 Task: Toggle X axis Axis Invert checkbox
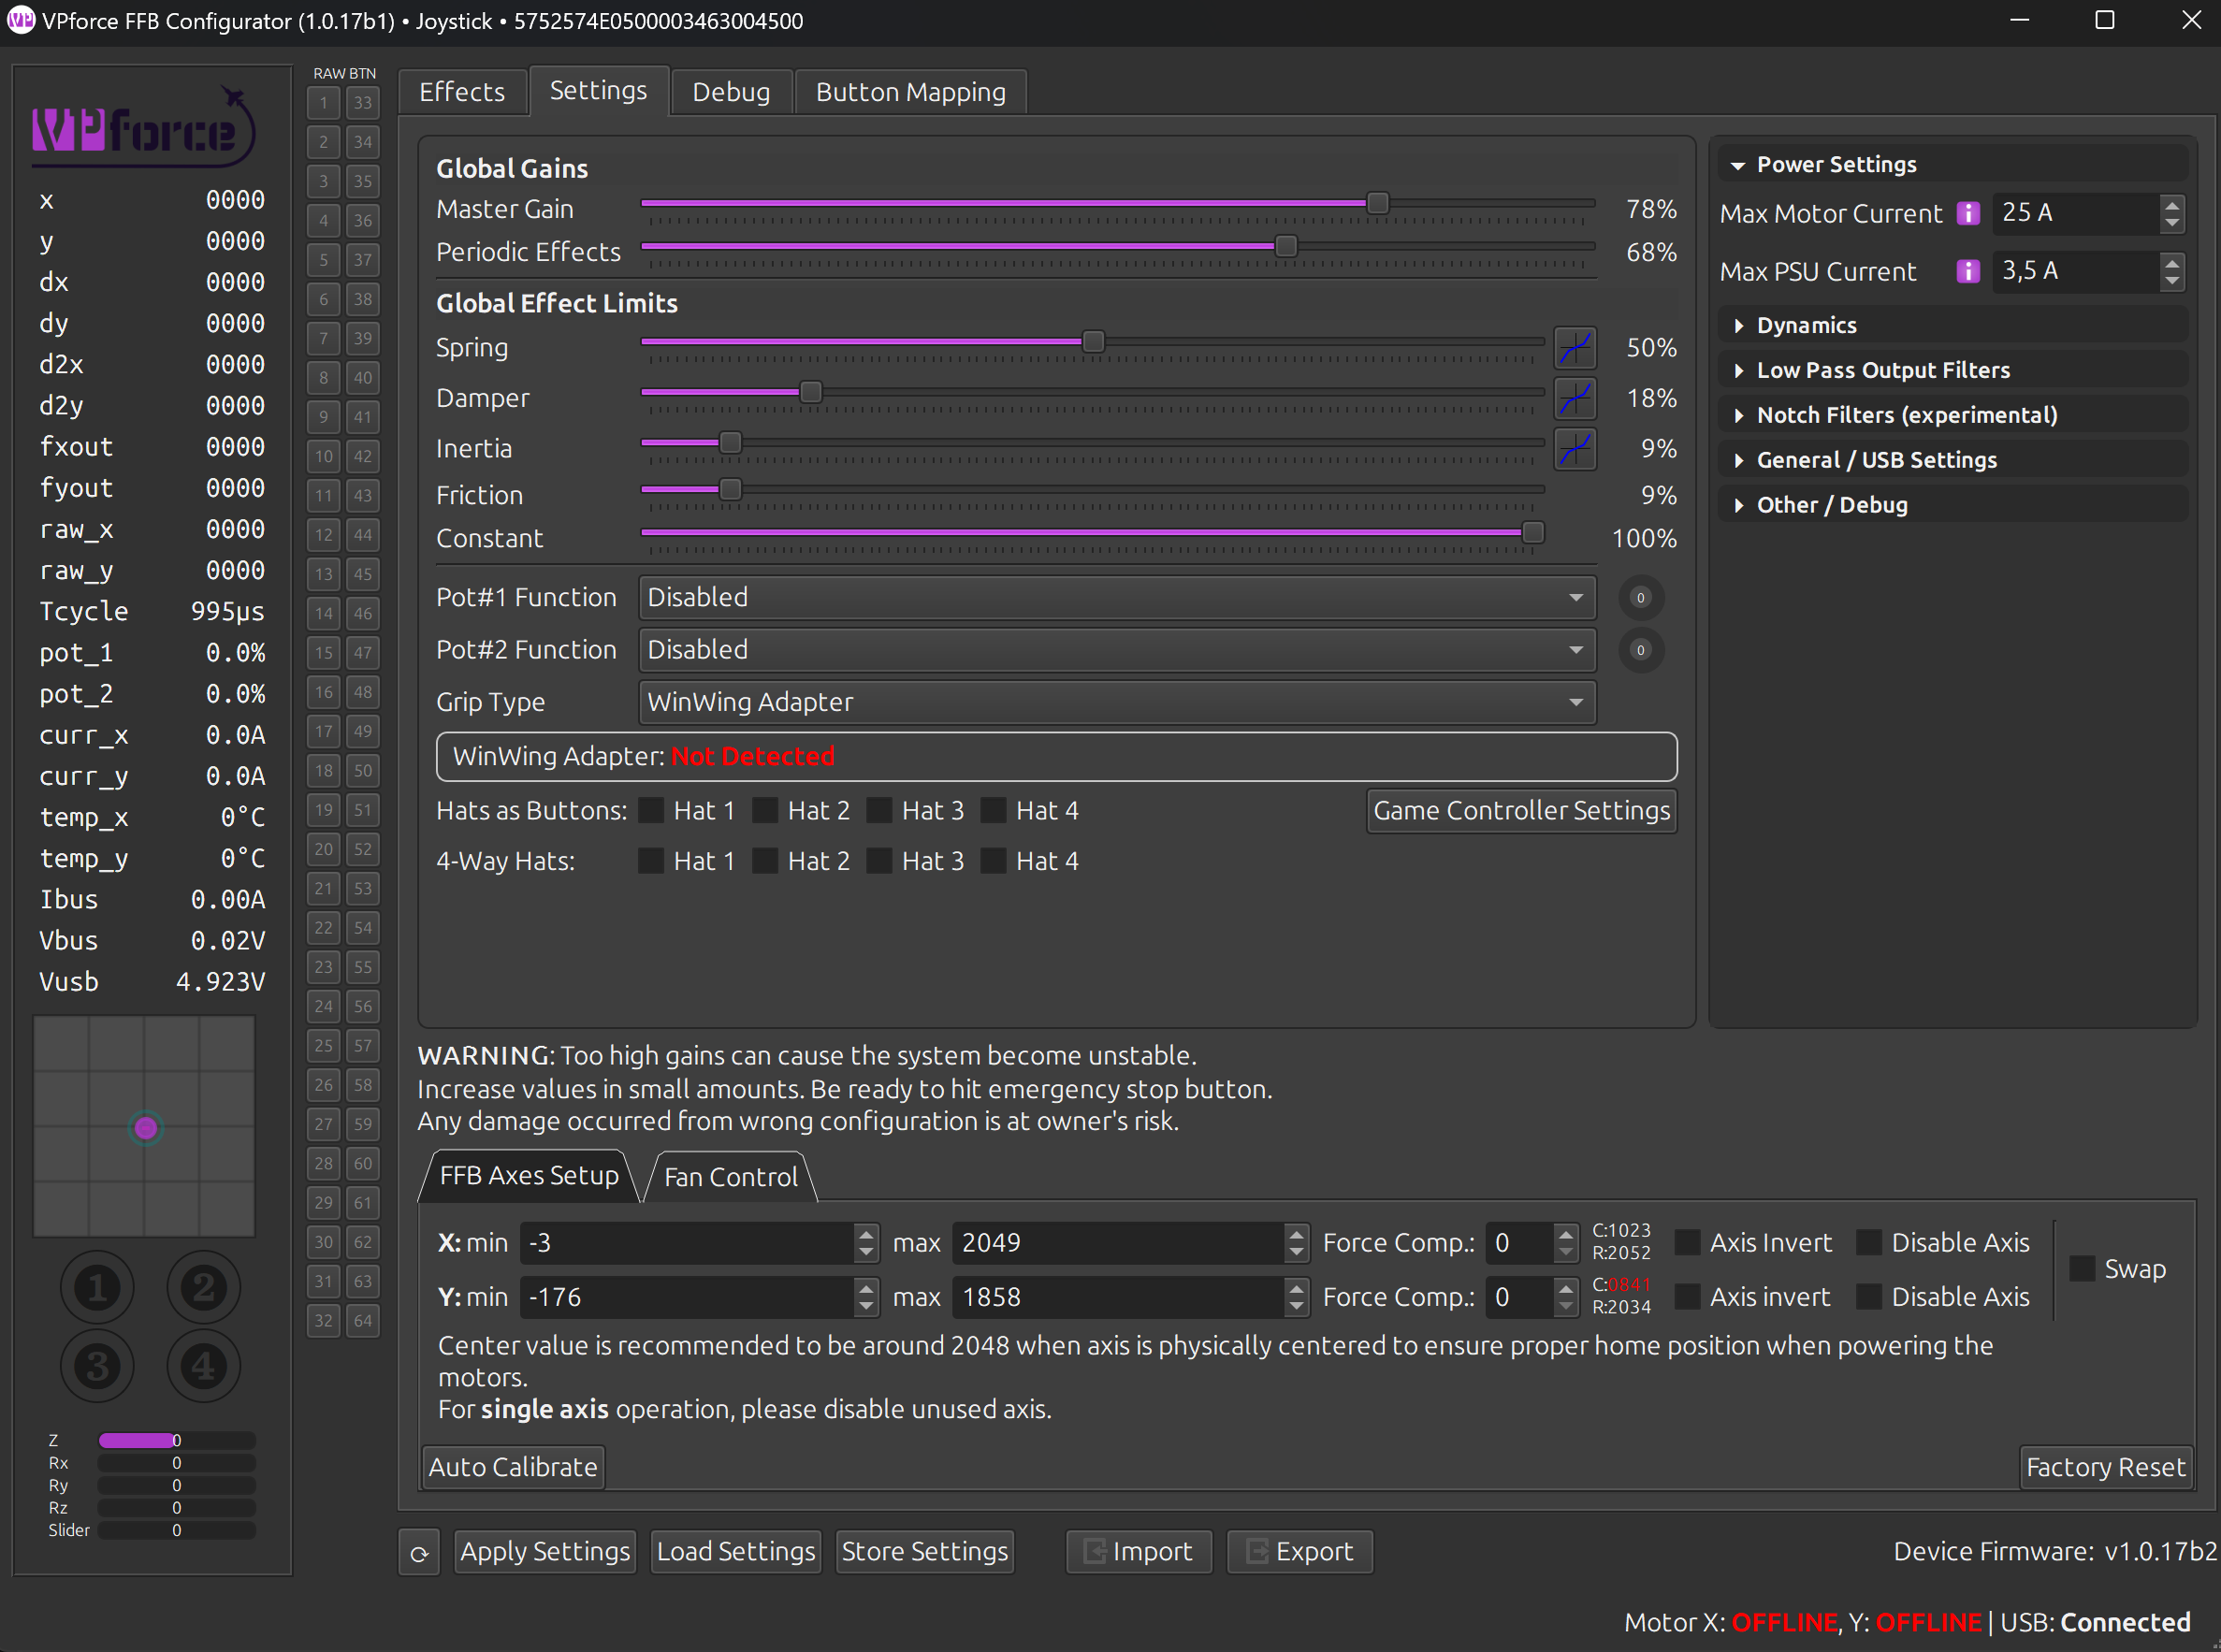pyautogui.click(x=1687, y=1242)
